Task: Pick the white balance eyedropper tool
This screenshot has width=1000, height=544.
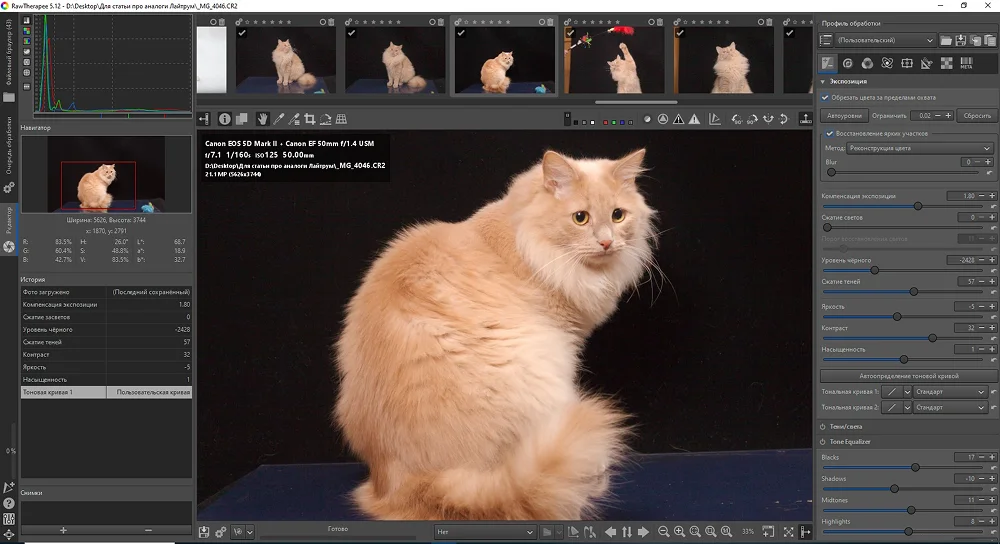Action: (279, 119)
